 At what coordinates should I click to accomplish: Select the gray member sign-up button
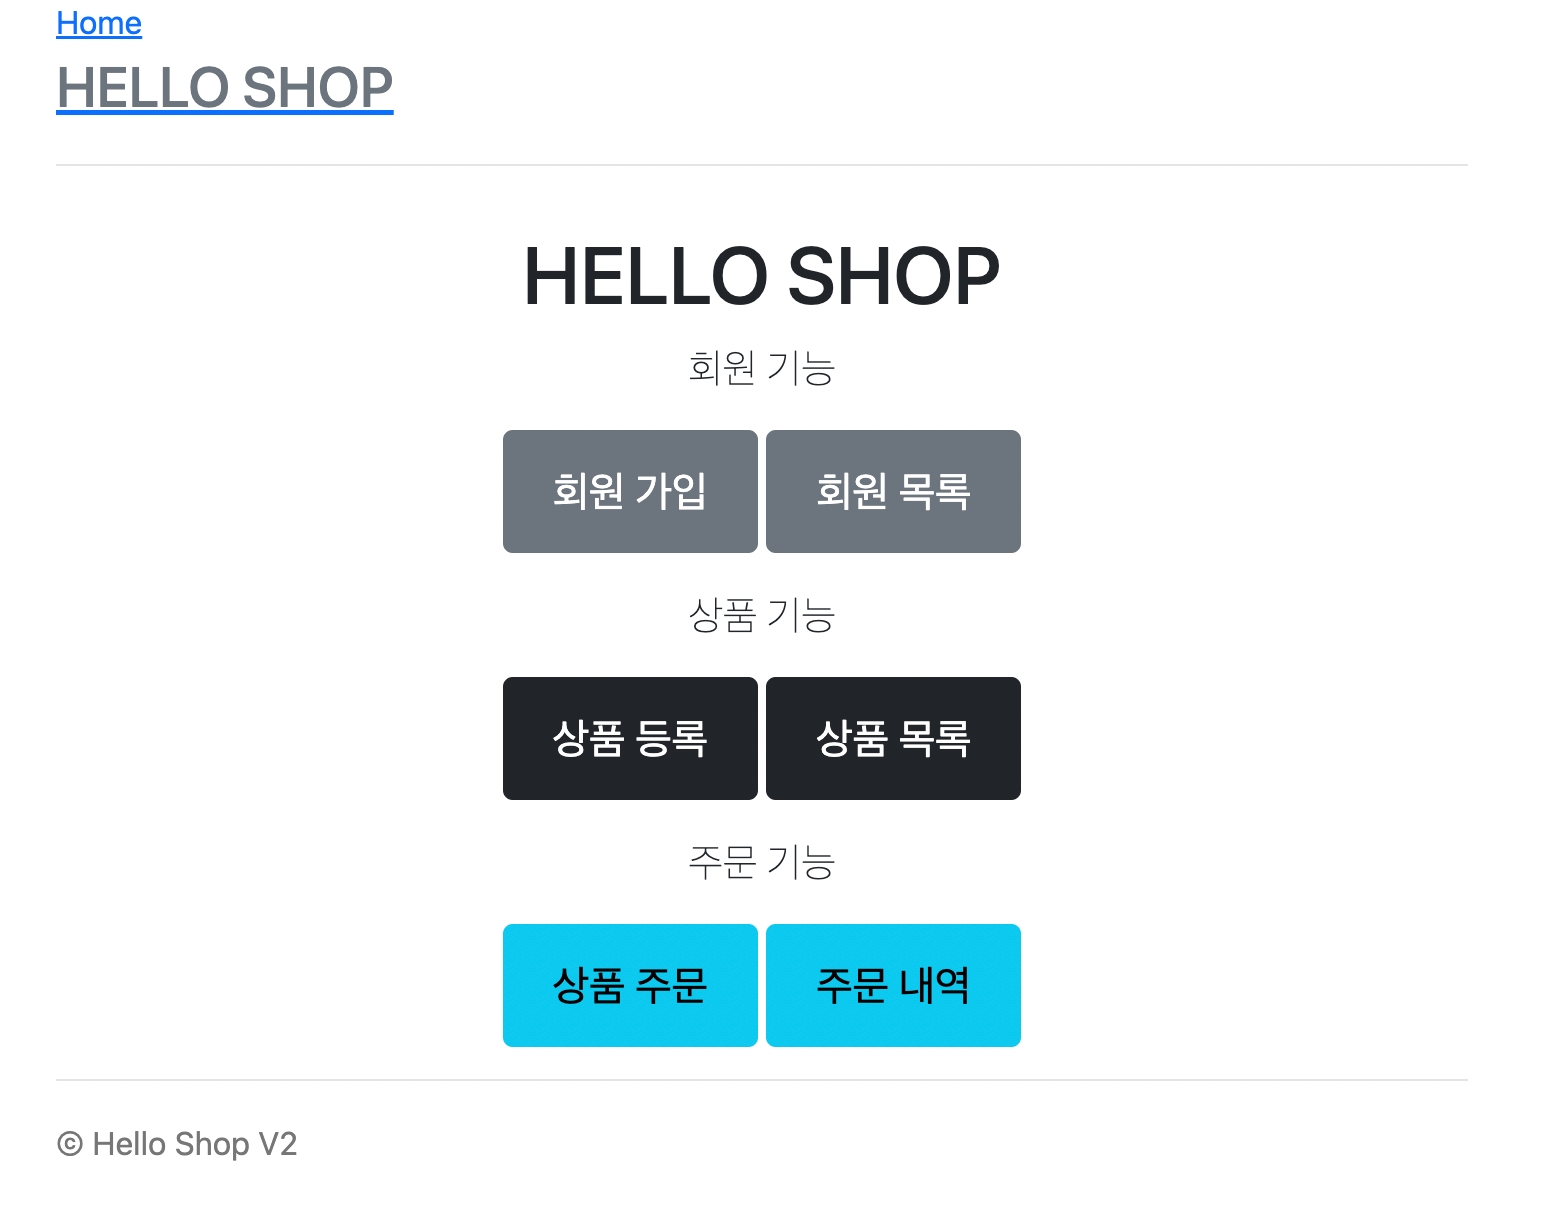[x=630, y=491]
